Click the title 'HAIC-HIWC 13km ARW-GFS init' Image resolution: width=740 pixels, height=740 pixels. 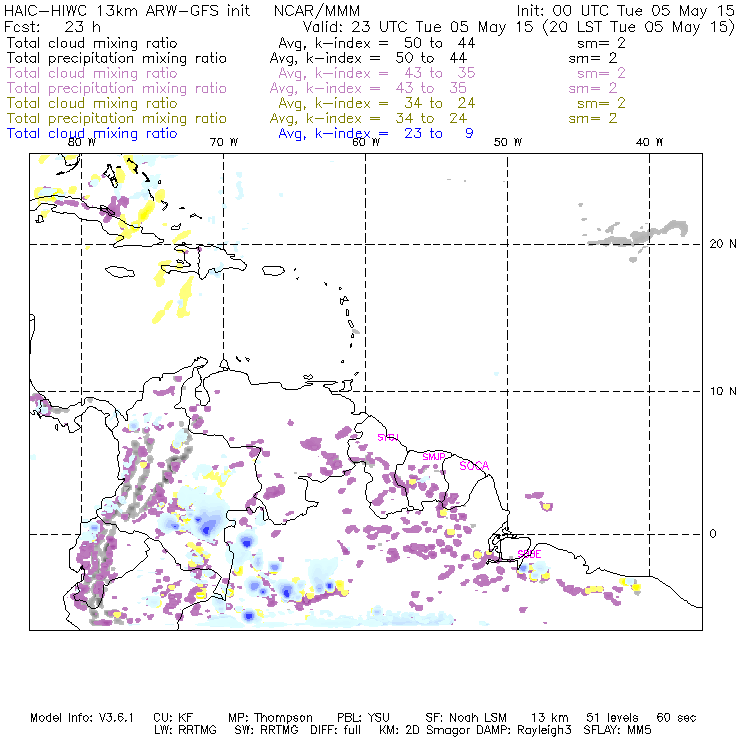127,11
